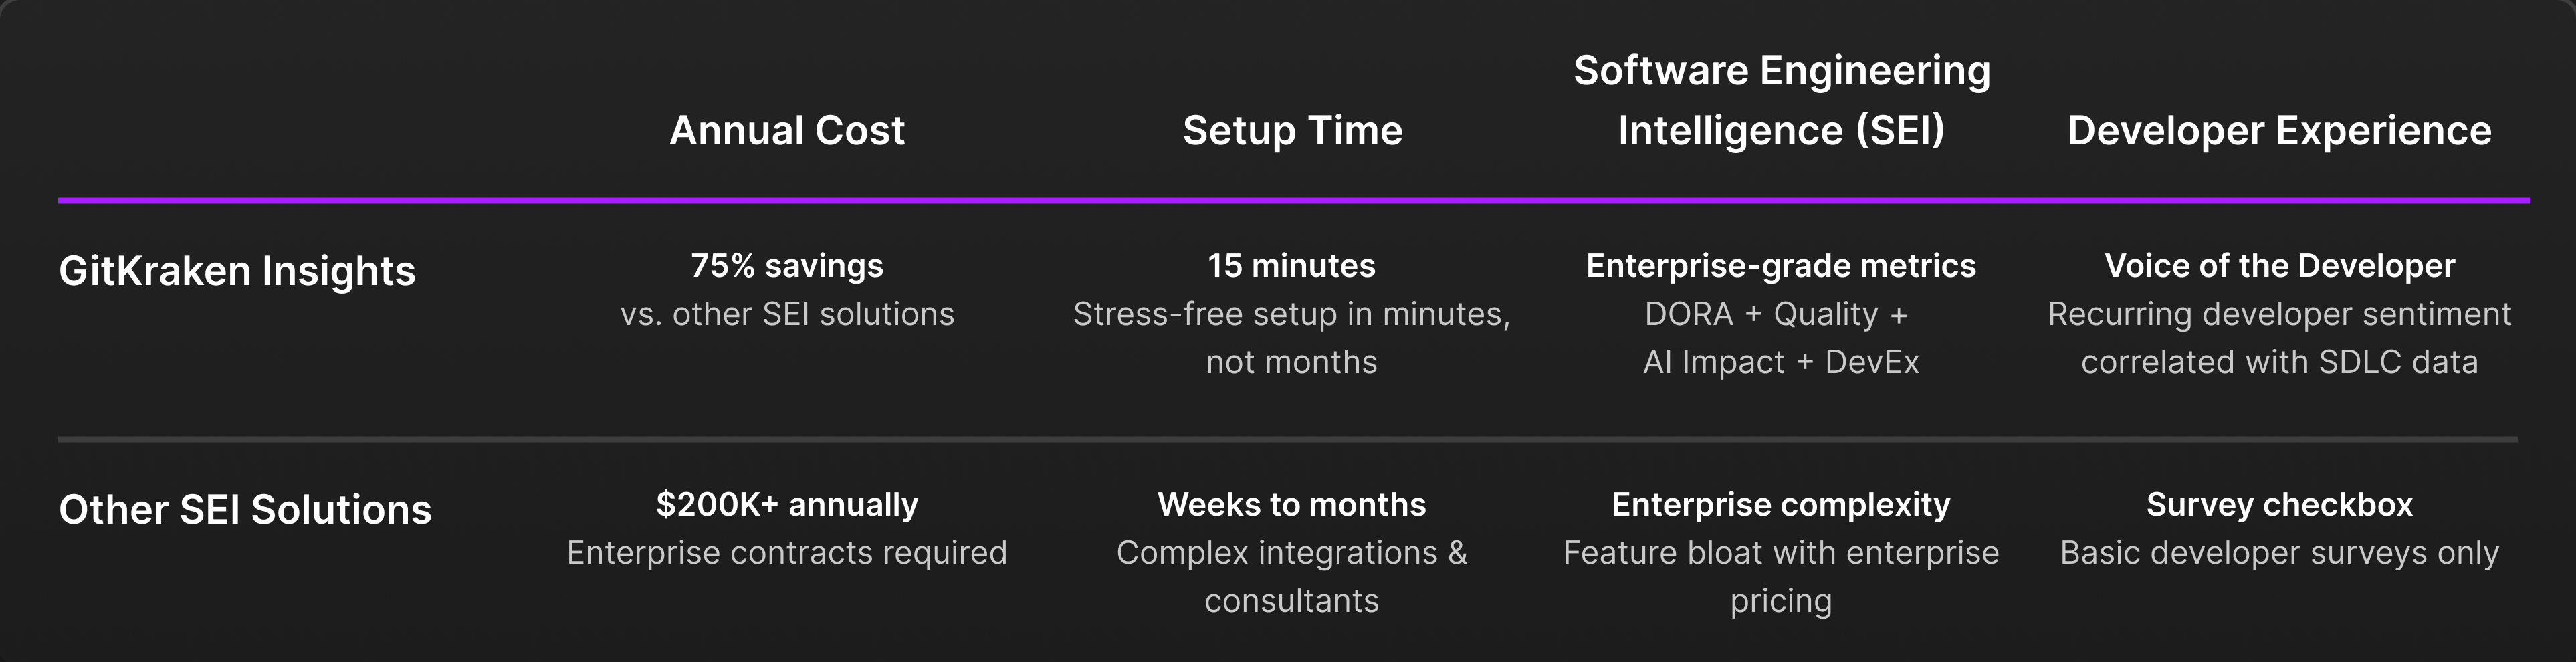Viewport: 2576px width, 662px height.
Task: Click the Survey checkbox heading
Action: tap(2279, 505)
